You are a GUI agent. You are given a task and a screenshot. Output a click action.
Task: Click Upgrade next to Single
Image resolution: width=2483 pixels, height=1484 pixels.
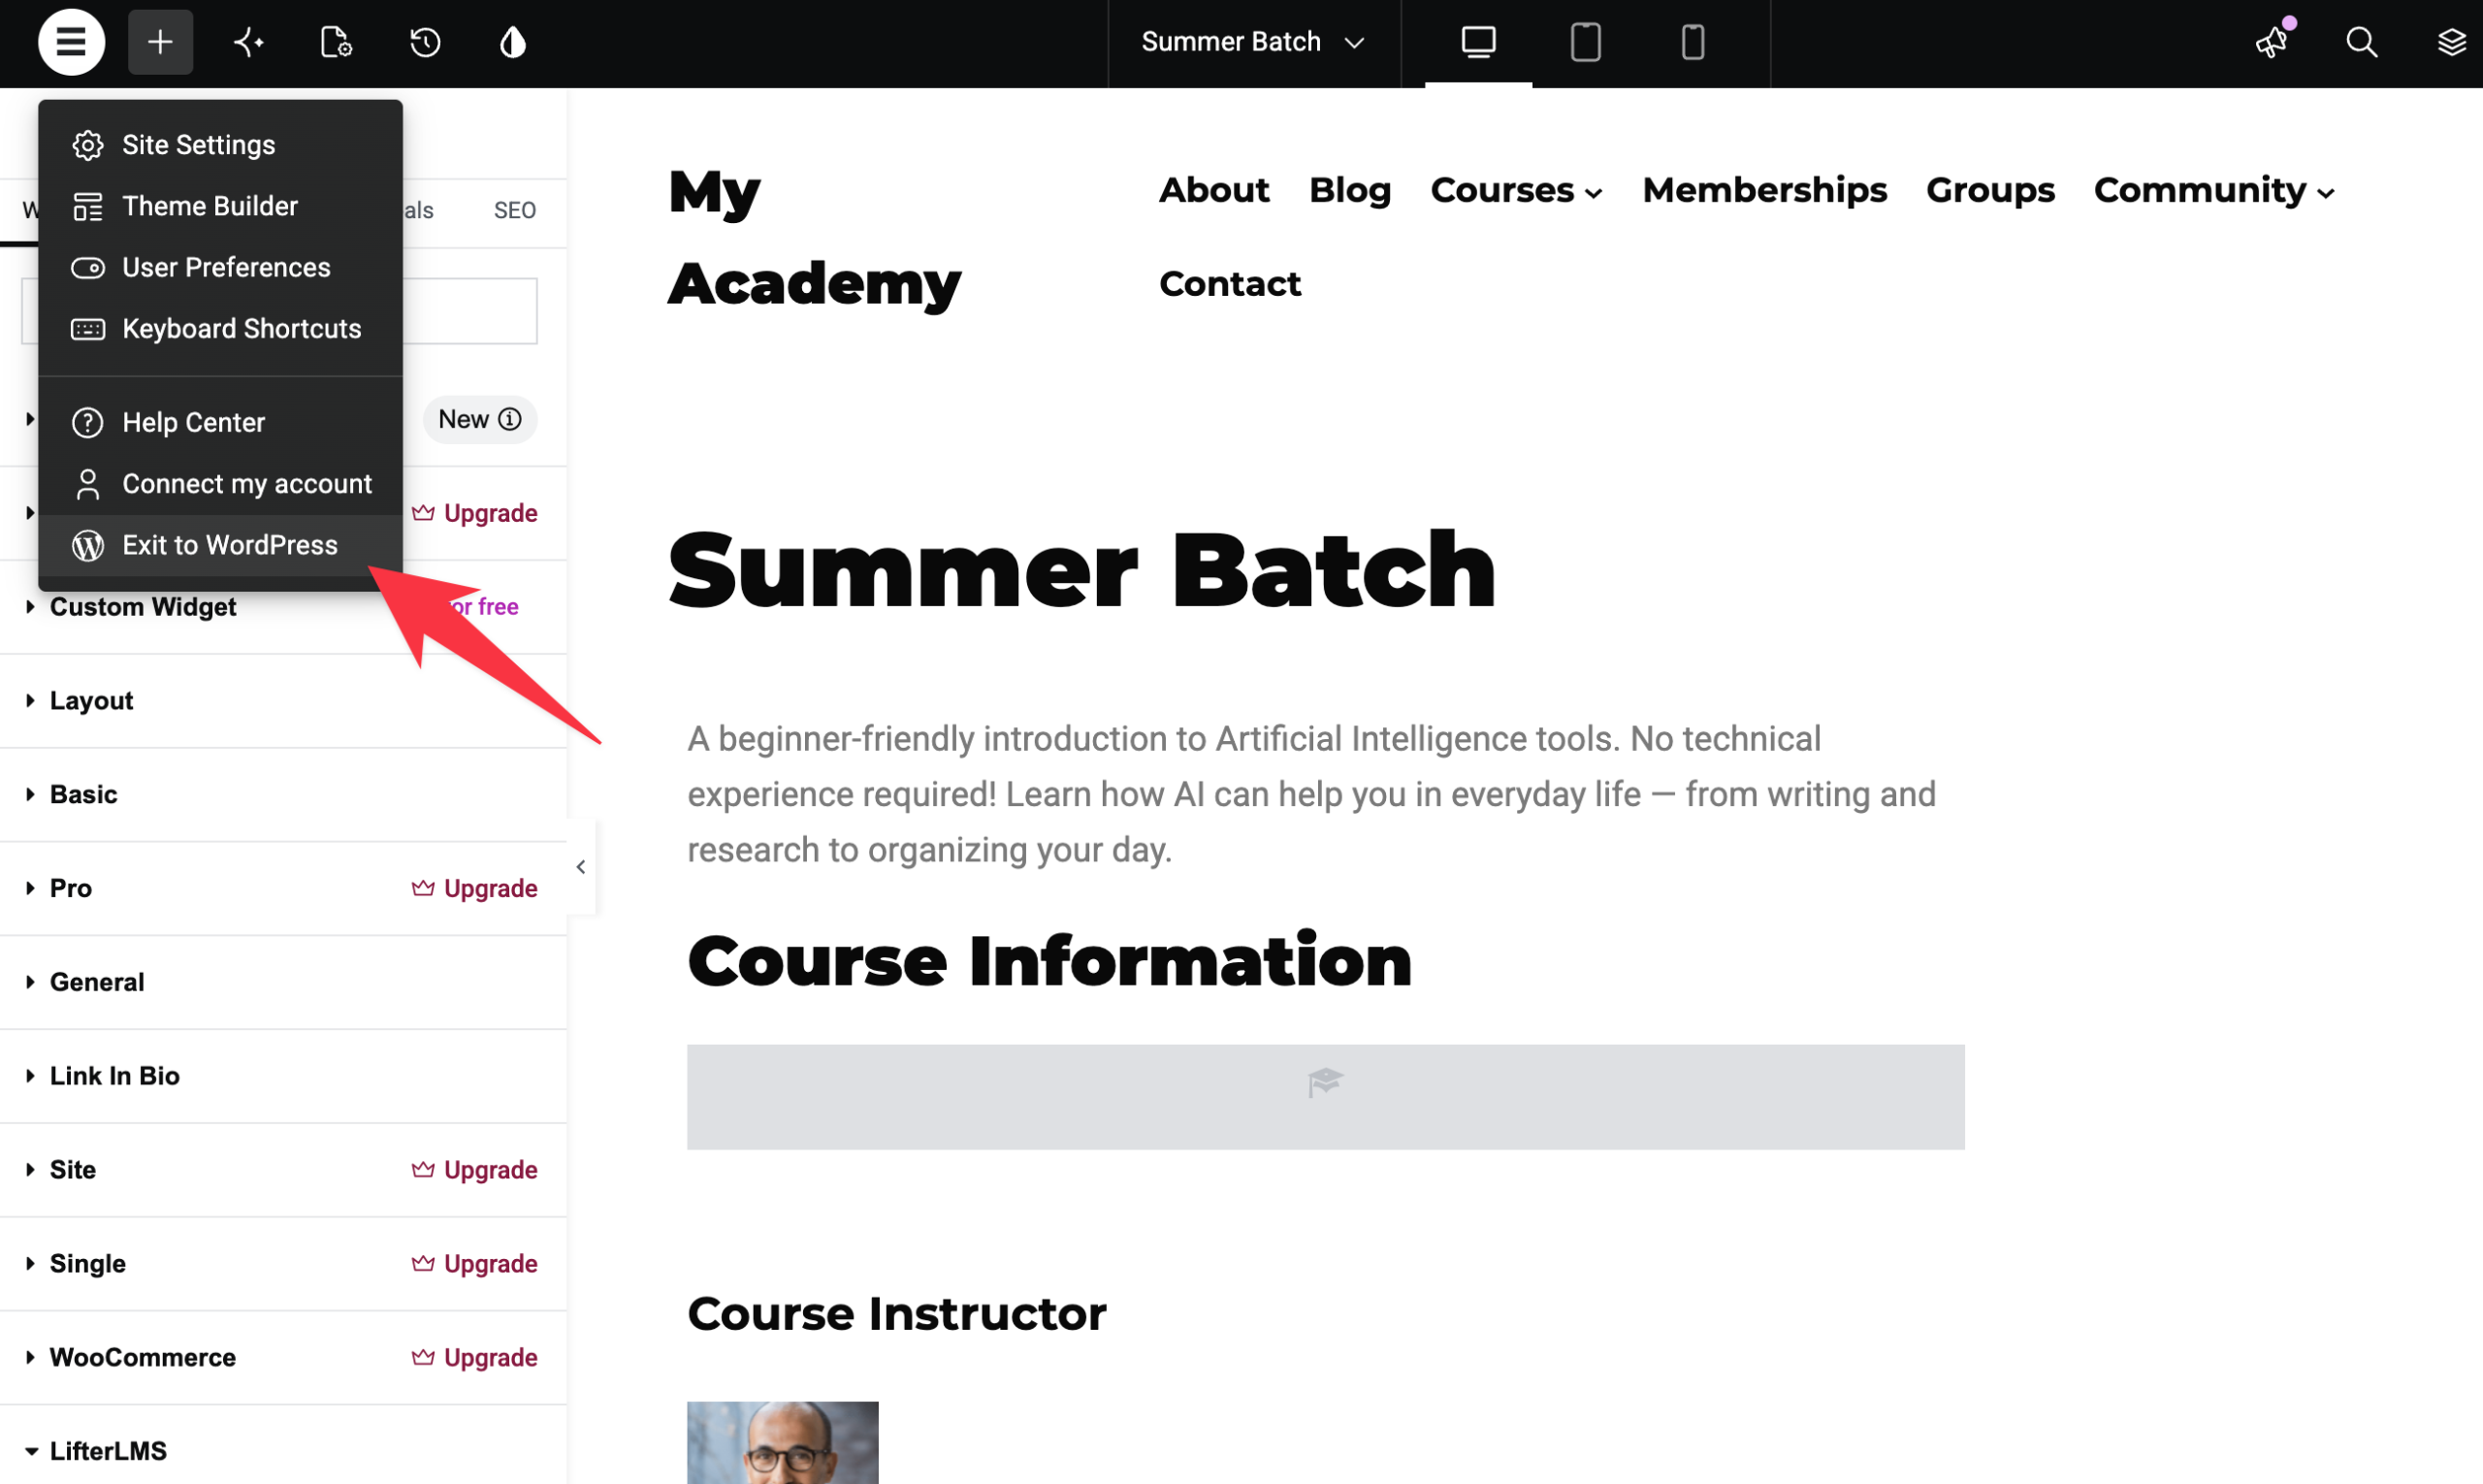[475, 1264]
